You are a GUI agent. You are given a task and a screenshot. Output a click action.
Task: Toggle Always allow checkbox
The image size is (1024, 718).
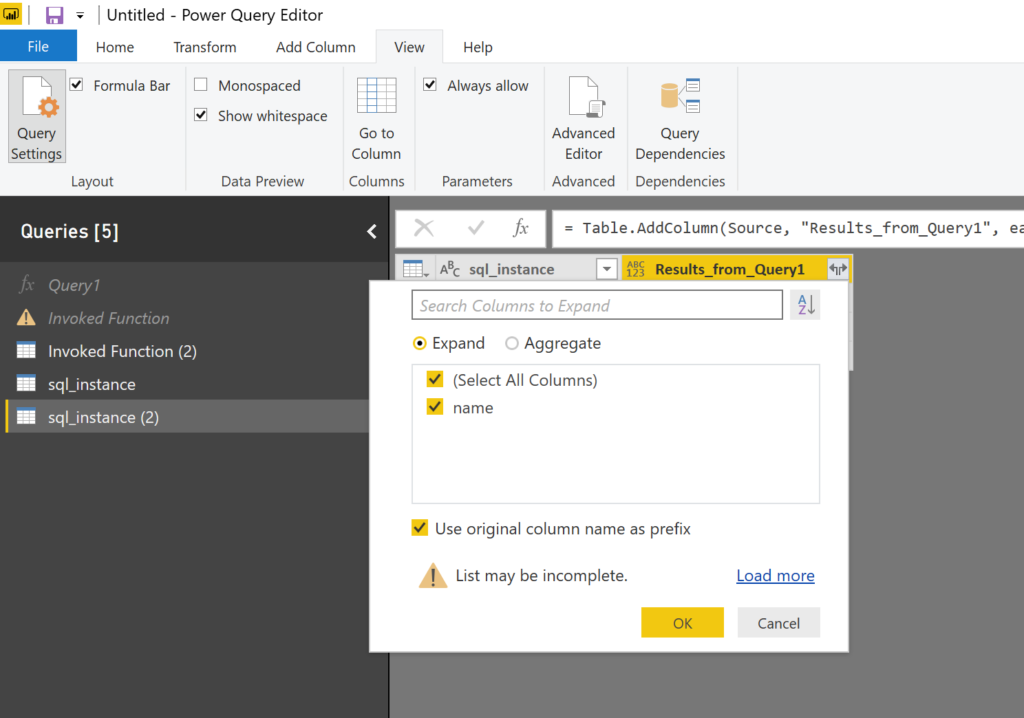click(x=430, y=85)
